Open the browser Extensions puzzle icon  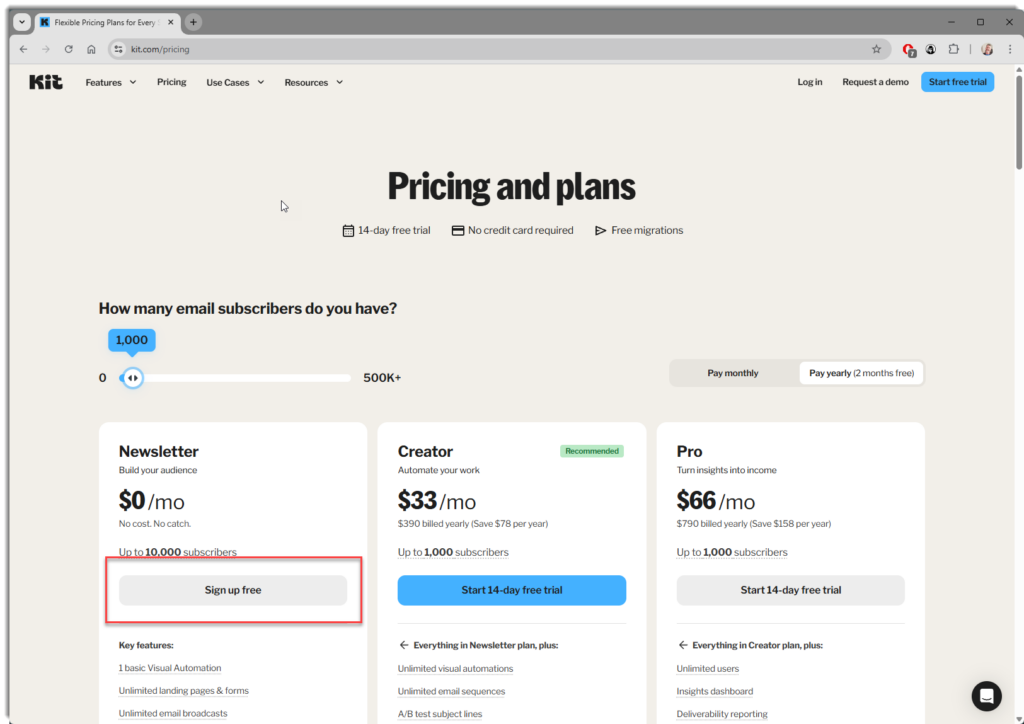(953, 49)
